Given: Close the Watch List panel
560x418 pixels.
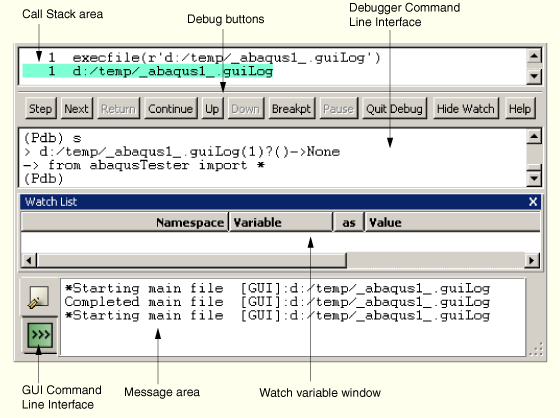Looking at the screenshot, I should coord(533,202).
